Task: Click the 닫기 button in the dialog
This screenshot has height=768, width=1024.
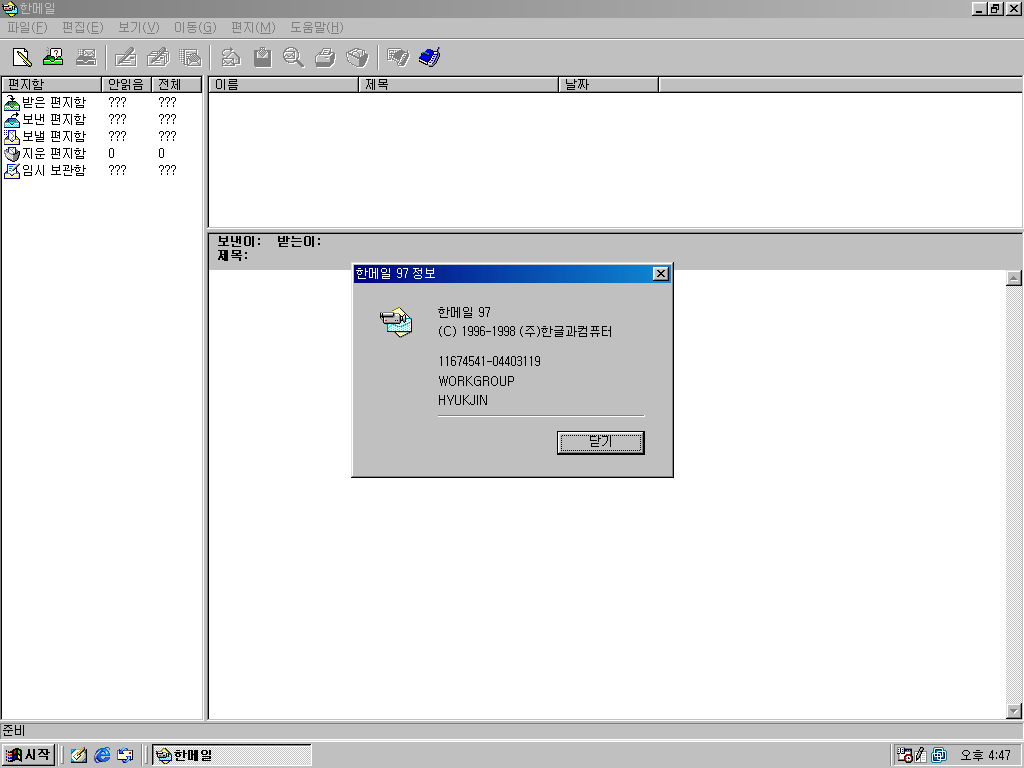Action: point(601,442)
